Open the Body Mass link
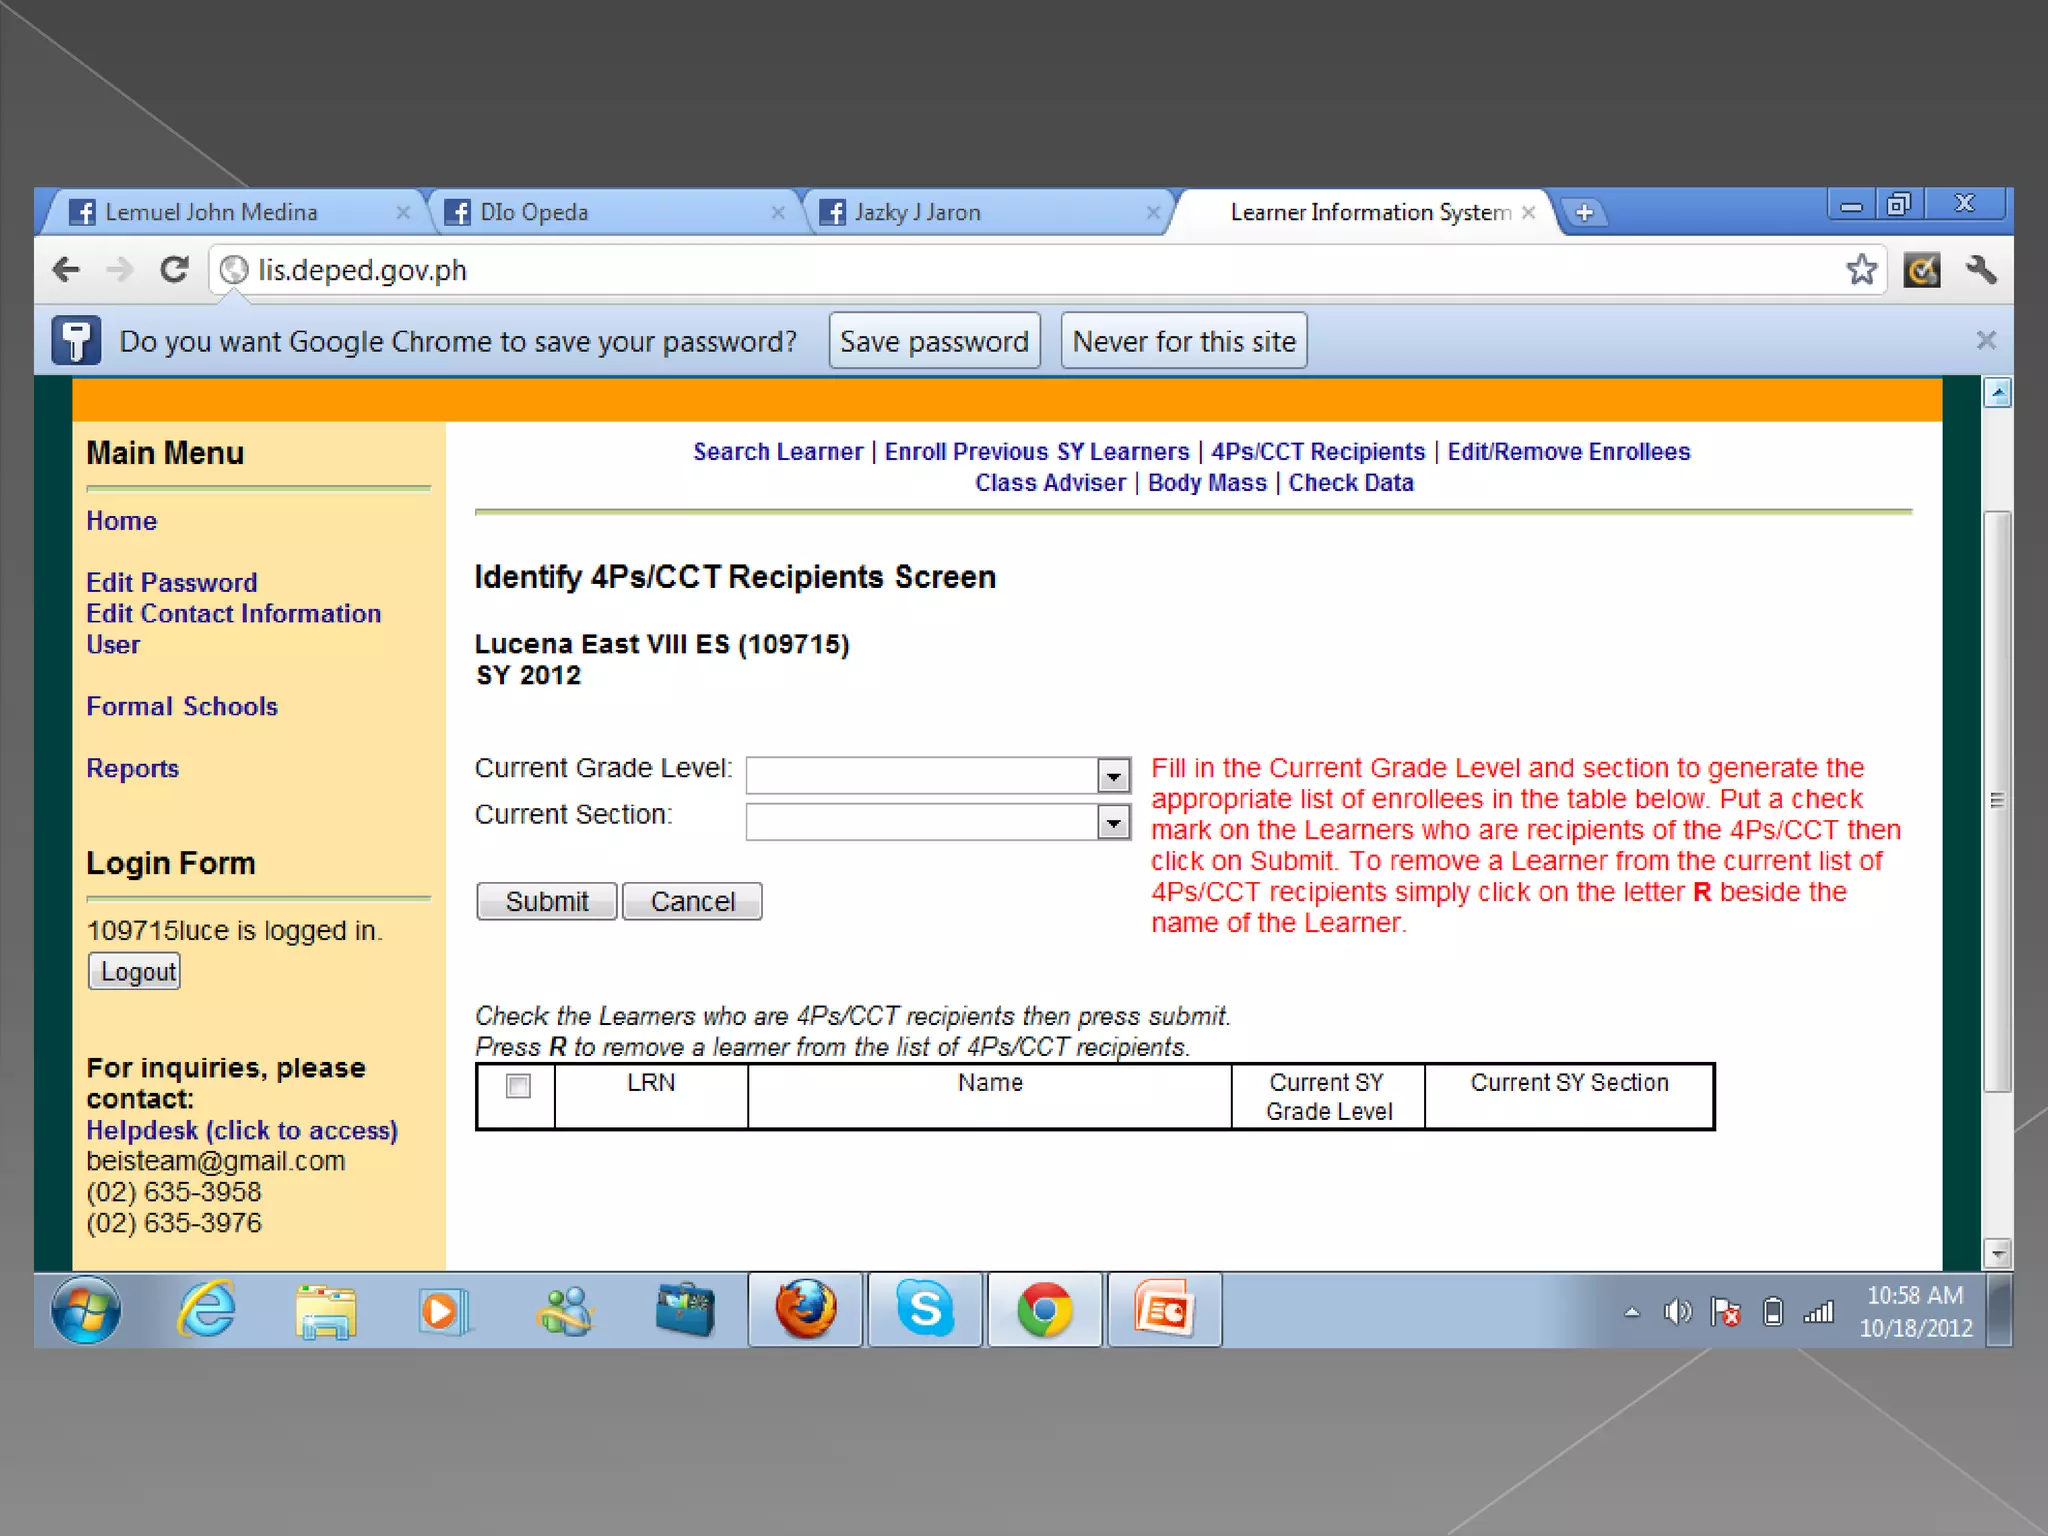The height and width of the screenshot is (1536, 2048). [1207, 483]
